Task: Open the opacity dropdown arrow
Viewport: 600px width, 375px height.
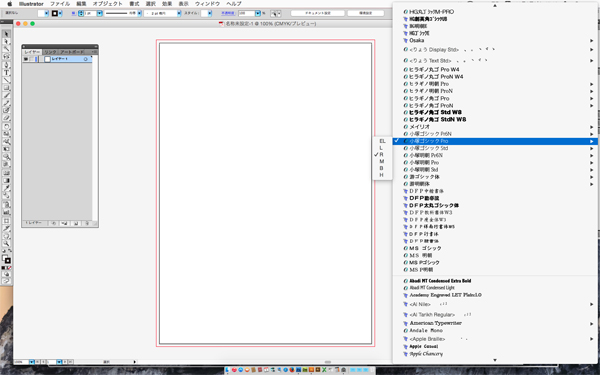Action: [258, 13]
